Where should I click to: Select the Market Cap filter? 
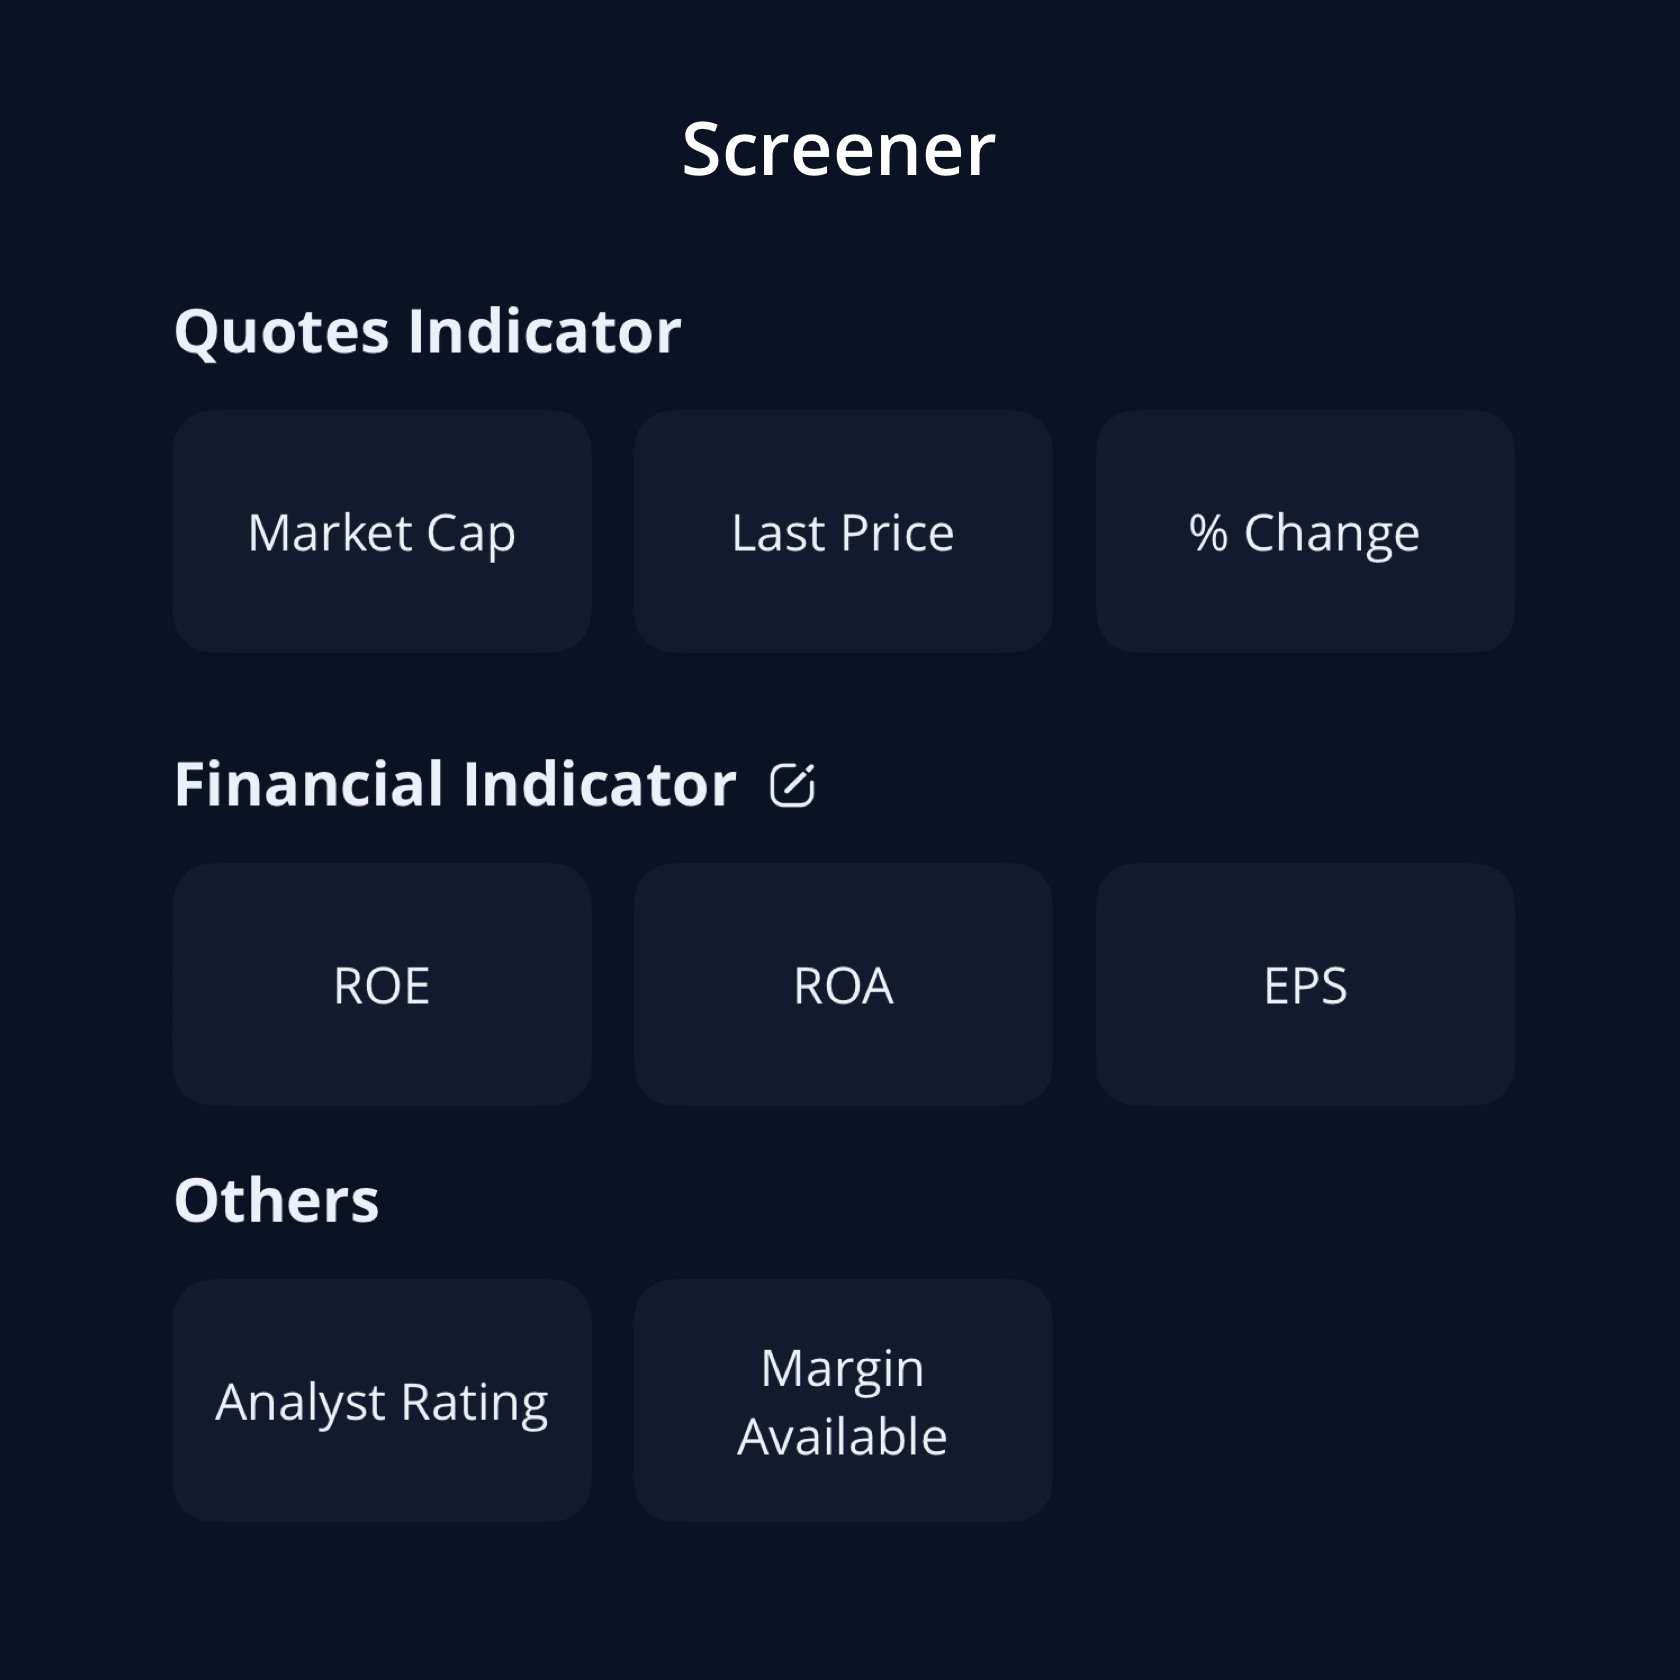tap(382, 532)
